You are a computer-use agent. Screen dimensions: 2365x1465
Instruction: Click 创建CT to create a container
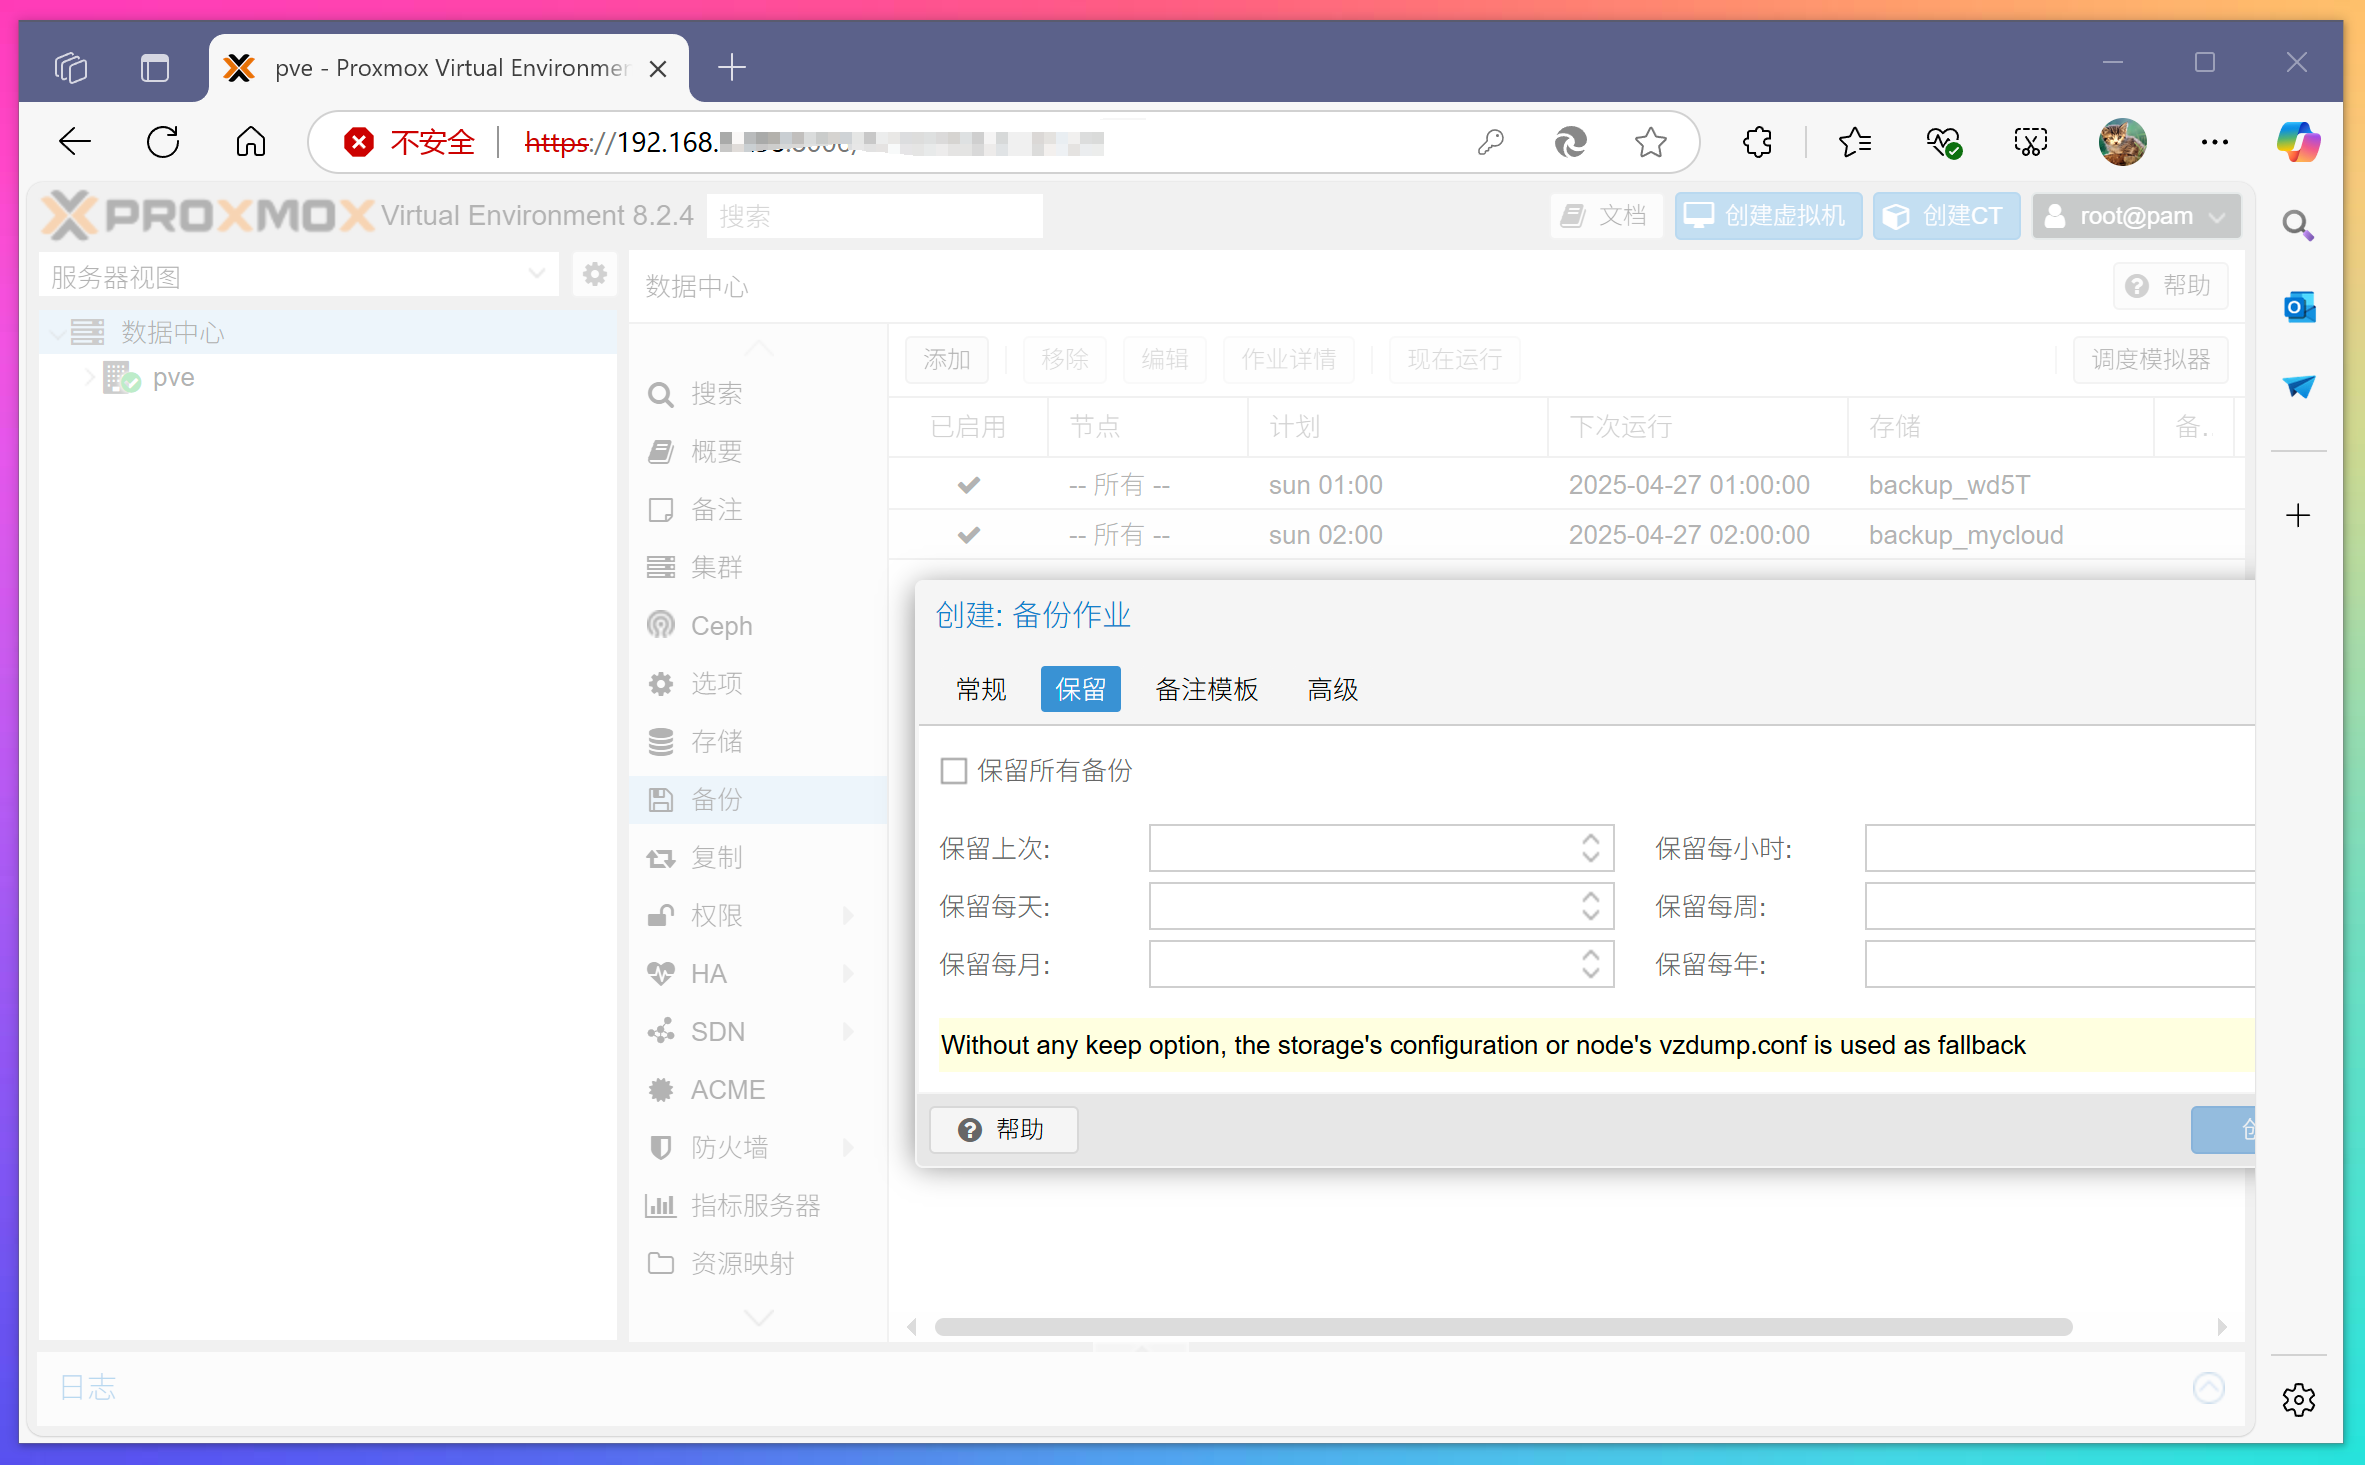[x=1945, y=215]
